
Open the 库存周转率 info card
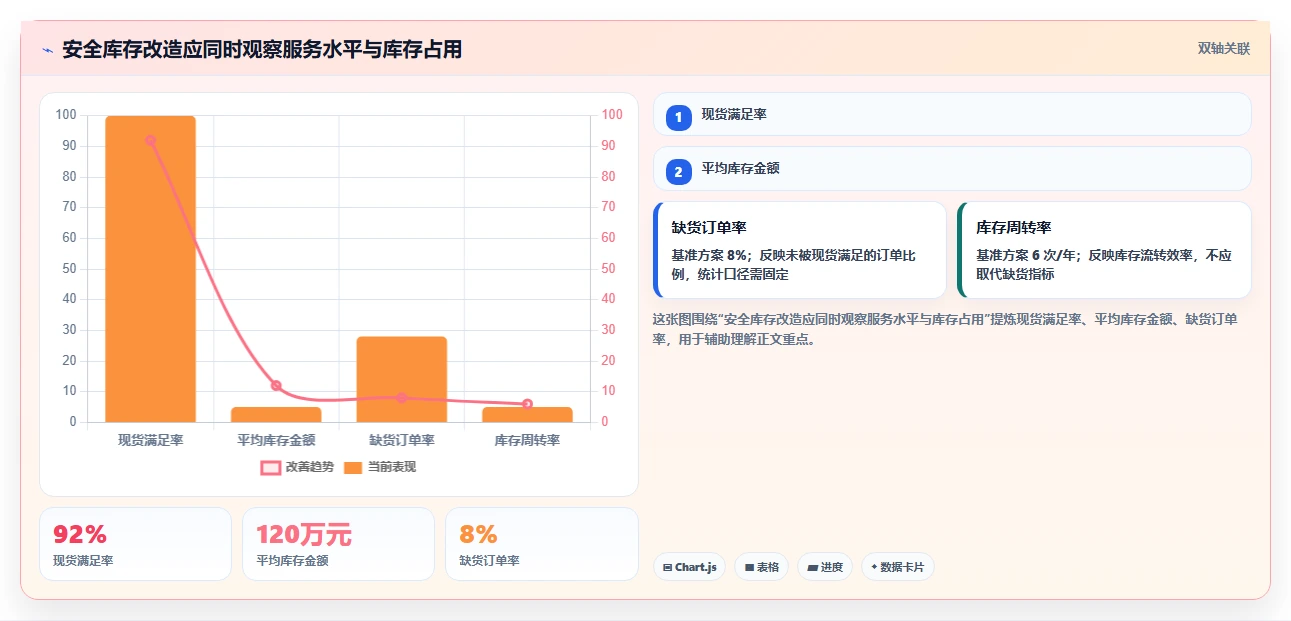[1104, 250]
